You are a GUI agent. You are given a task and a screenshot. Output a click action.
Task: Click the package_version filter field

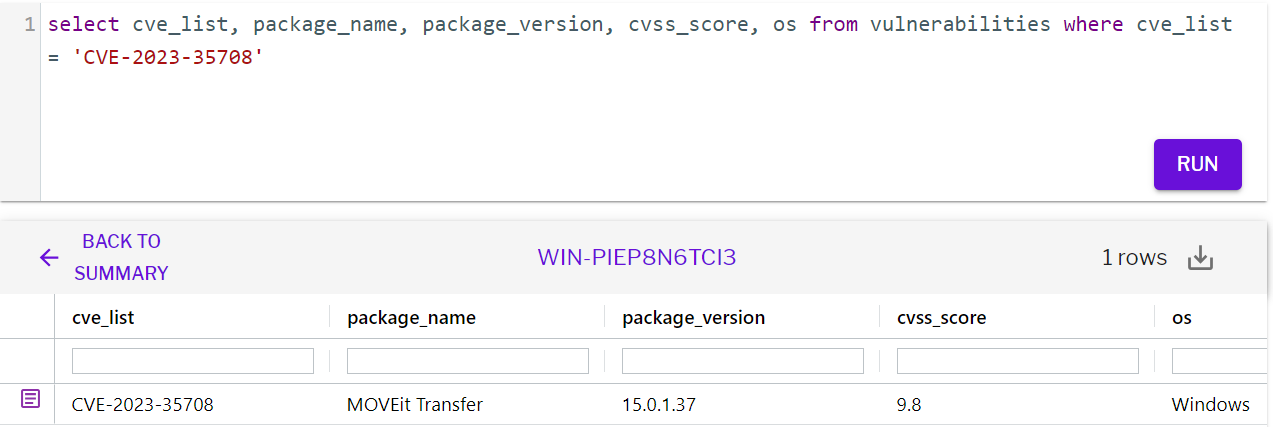point(743,361)
